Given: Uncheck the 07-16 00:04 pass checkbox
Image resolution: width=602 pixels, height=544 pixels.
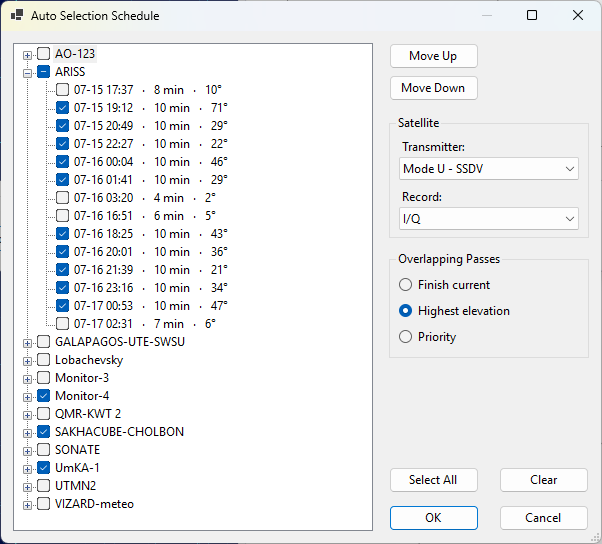Looking at the screenshot, I should (x=63, y=162).
